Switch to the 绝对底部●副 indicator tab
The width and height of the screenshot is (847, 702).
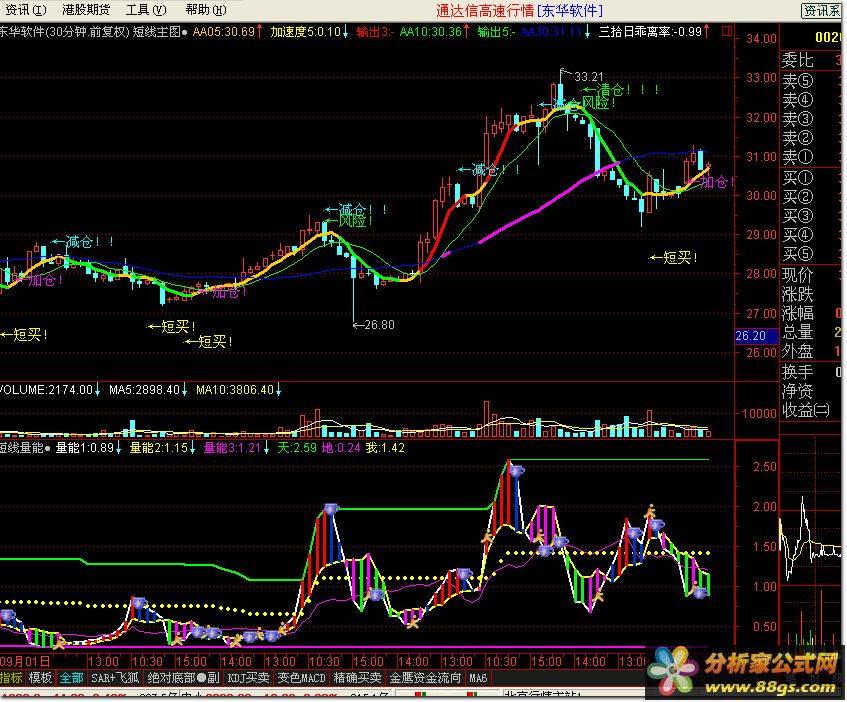coord(183,678)
